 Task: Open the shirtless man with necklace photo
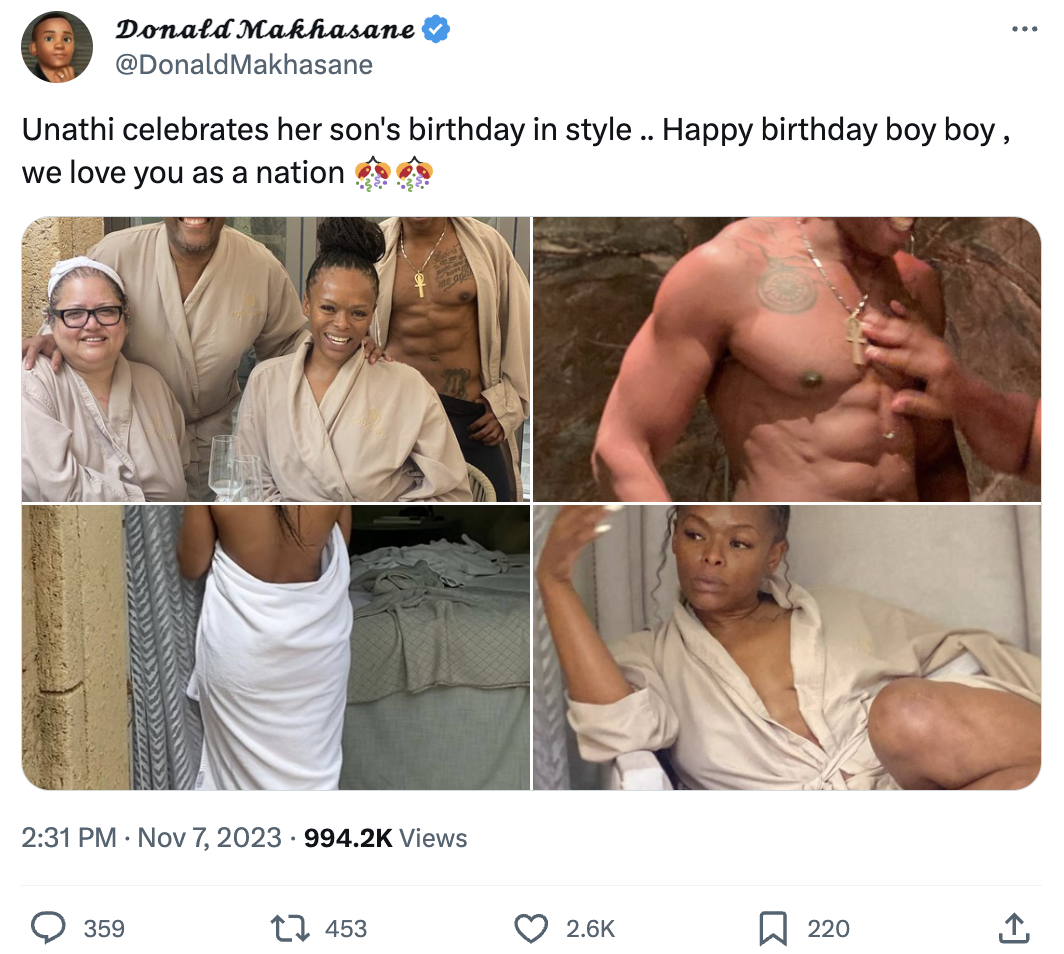(787, 359)
